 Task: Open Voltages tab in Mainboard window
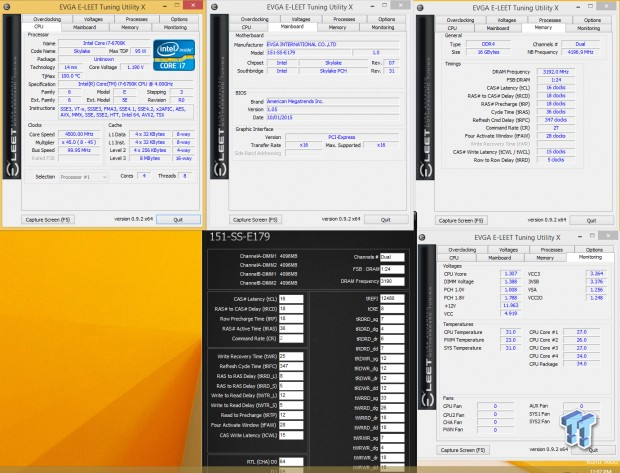point(301,19)
